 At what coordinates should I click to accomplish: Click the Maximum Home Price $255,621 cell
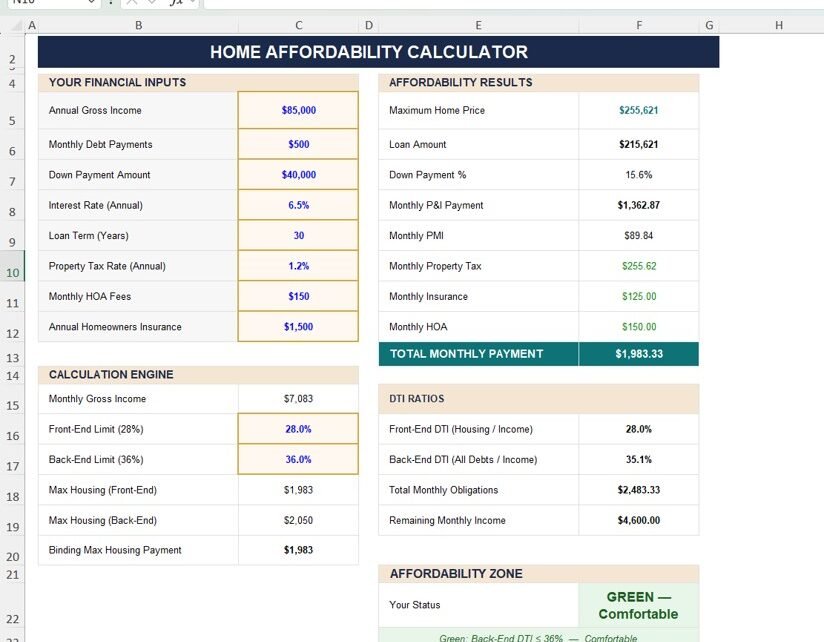[x=638, y=111]
